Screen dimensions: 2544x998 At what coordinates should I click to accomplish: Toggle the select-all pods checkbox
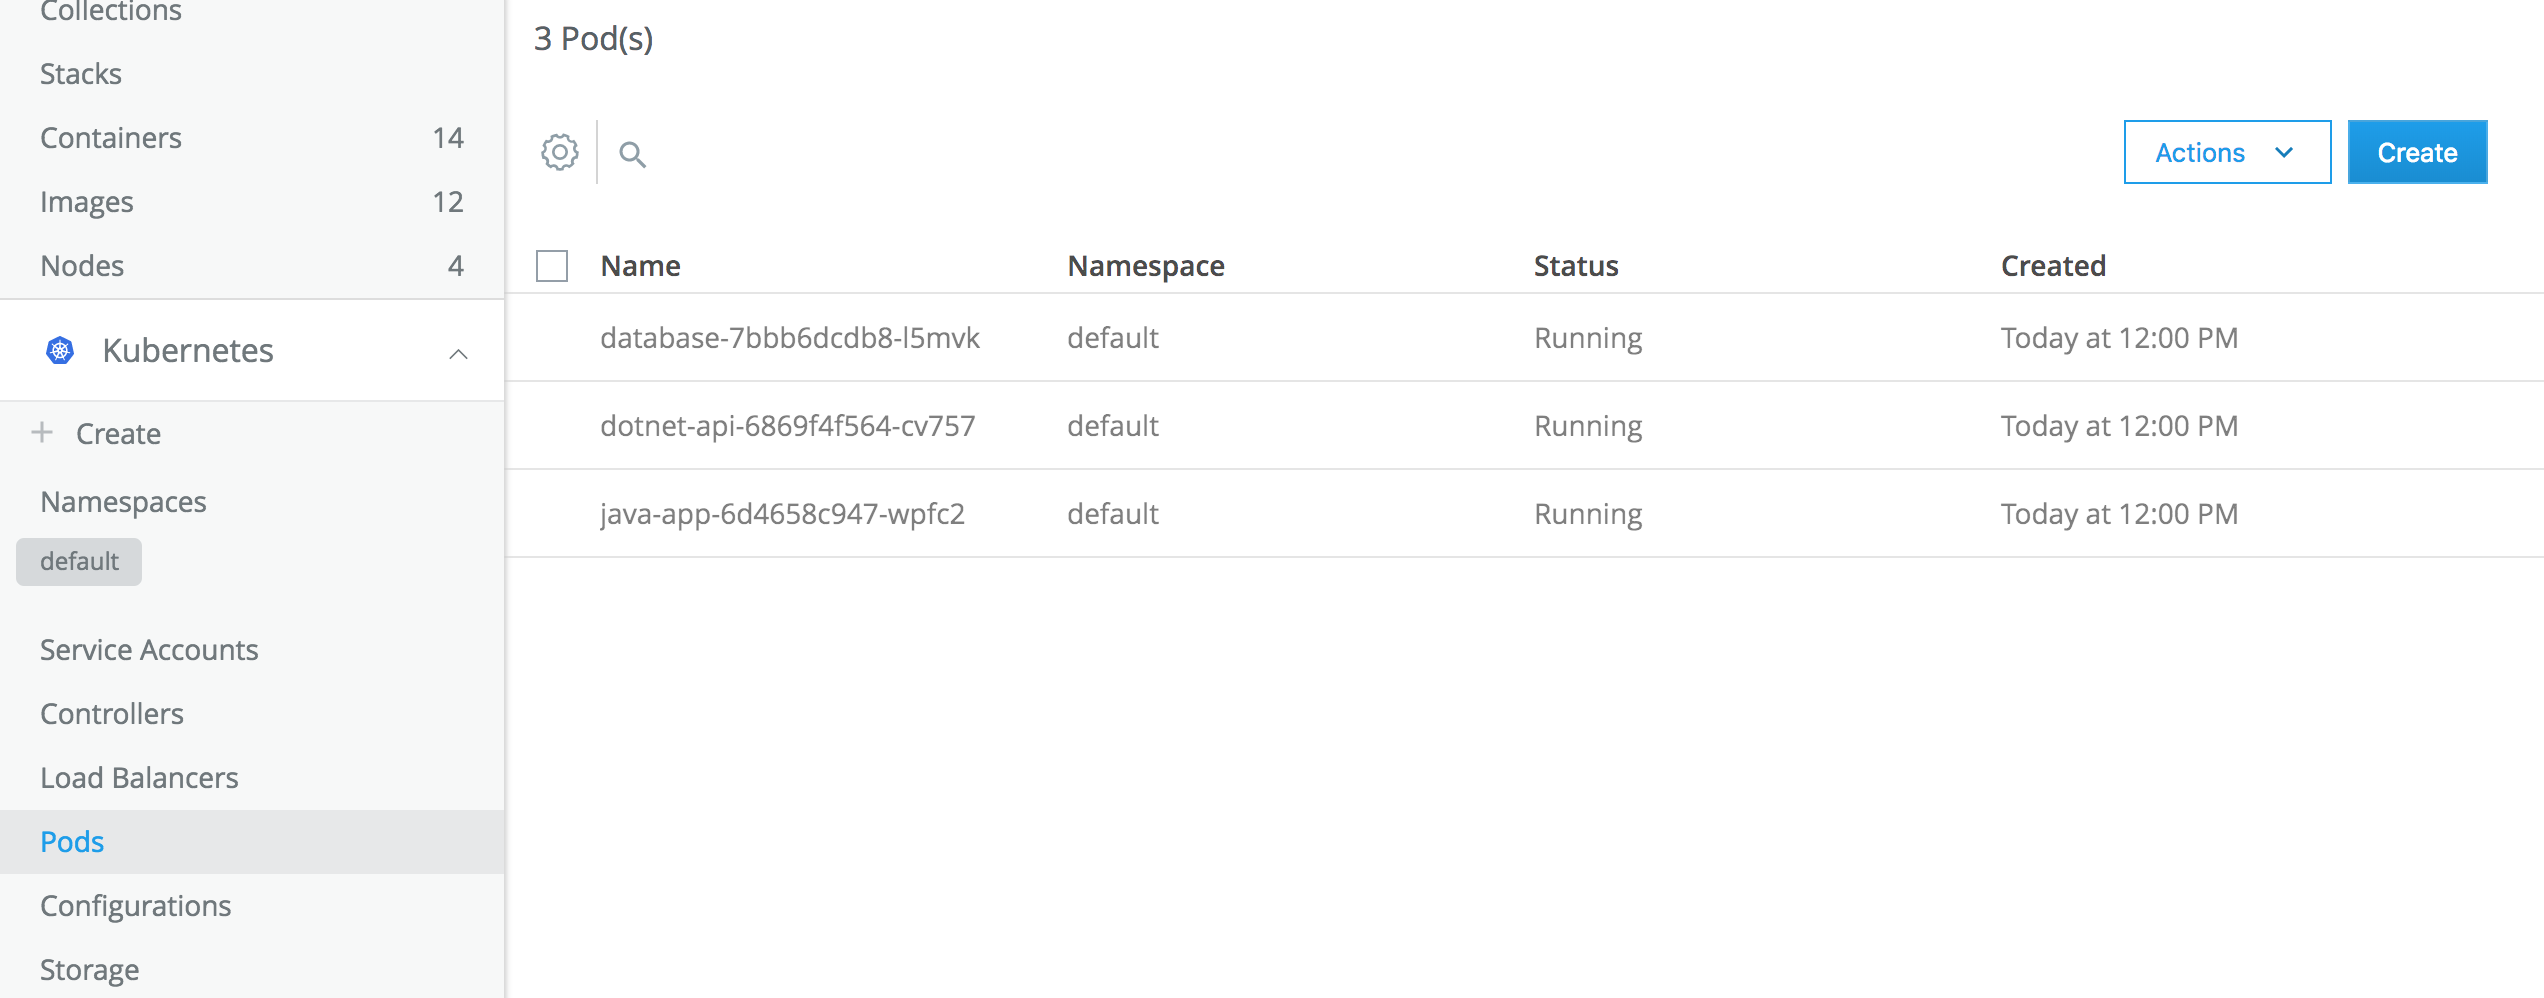[x=552, y=266]
